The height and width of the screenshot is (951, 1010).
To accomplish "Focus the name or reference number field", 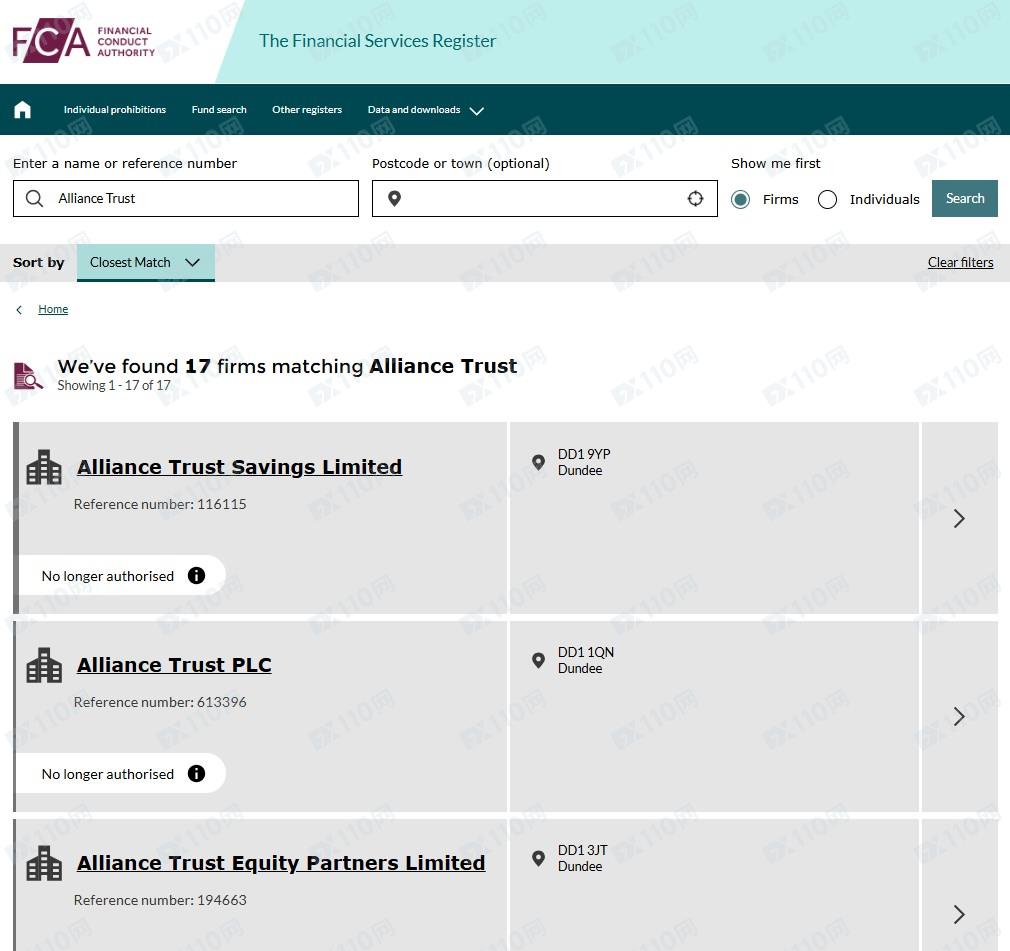I will (x=186, y=198).
